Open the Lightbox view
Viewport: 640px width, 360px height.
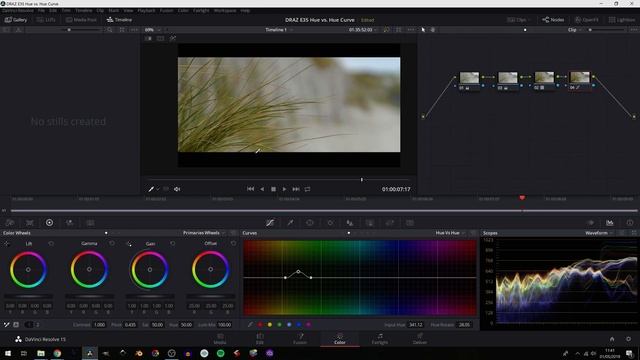click(622, 20)
